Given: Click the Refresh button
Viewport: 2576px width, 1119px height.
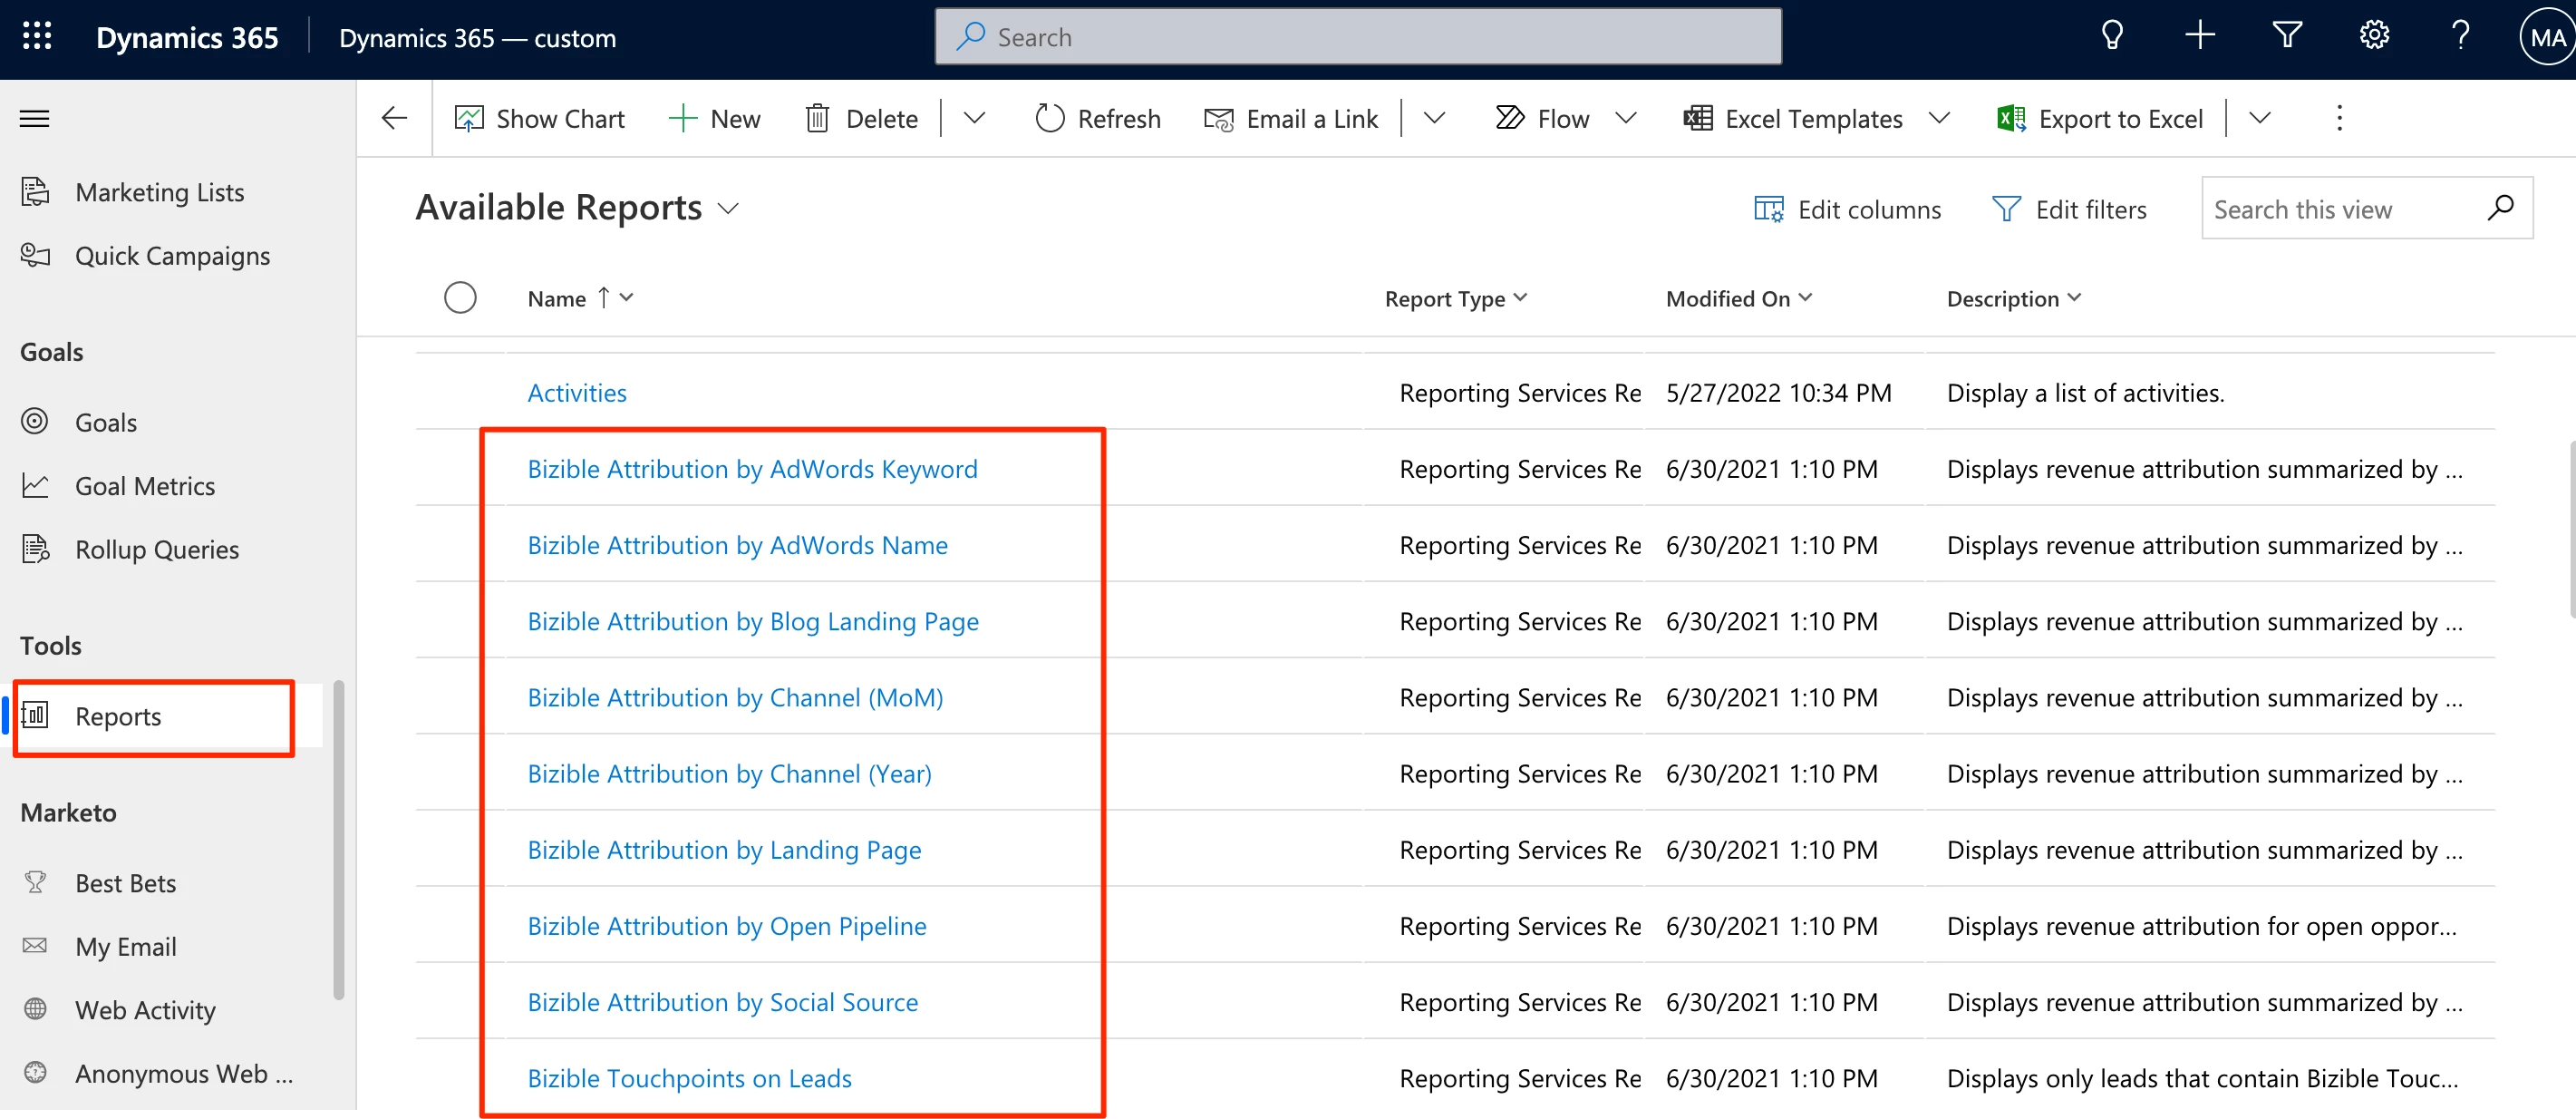Looking at the screenshot, I should pyautogui.click(x=1098, y=119).
